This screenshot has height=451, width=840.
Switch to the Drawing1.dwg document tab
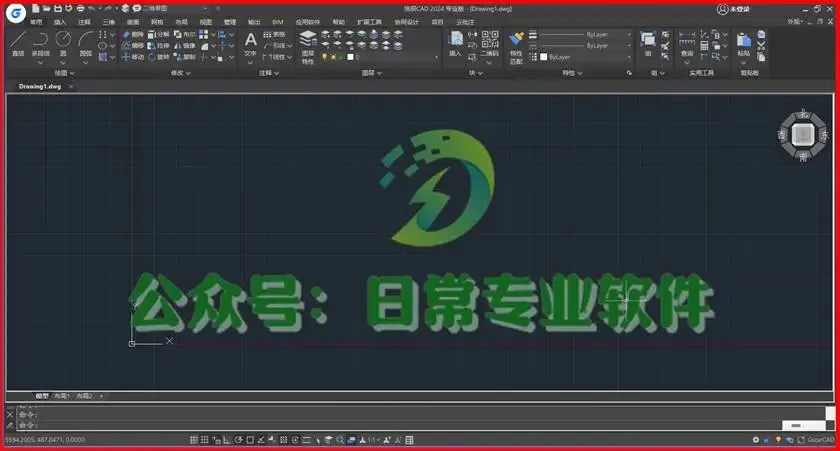tap(40, 86)
